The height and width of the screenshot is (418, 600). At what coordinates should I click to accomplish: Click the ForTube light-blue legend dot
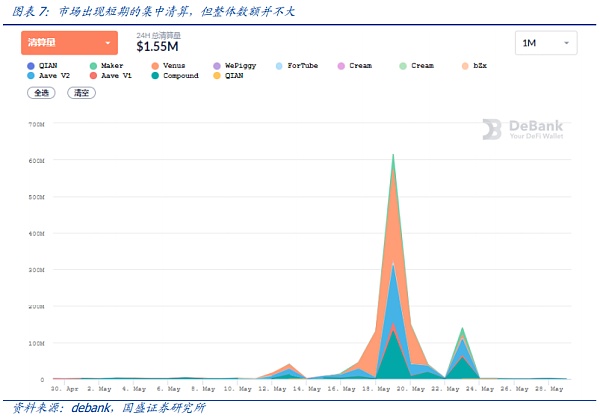pyautogui.click(x=278, y=65)
